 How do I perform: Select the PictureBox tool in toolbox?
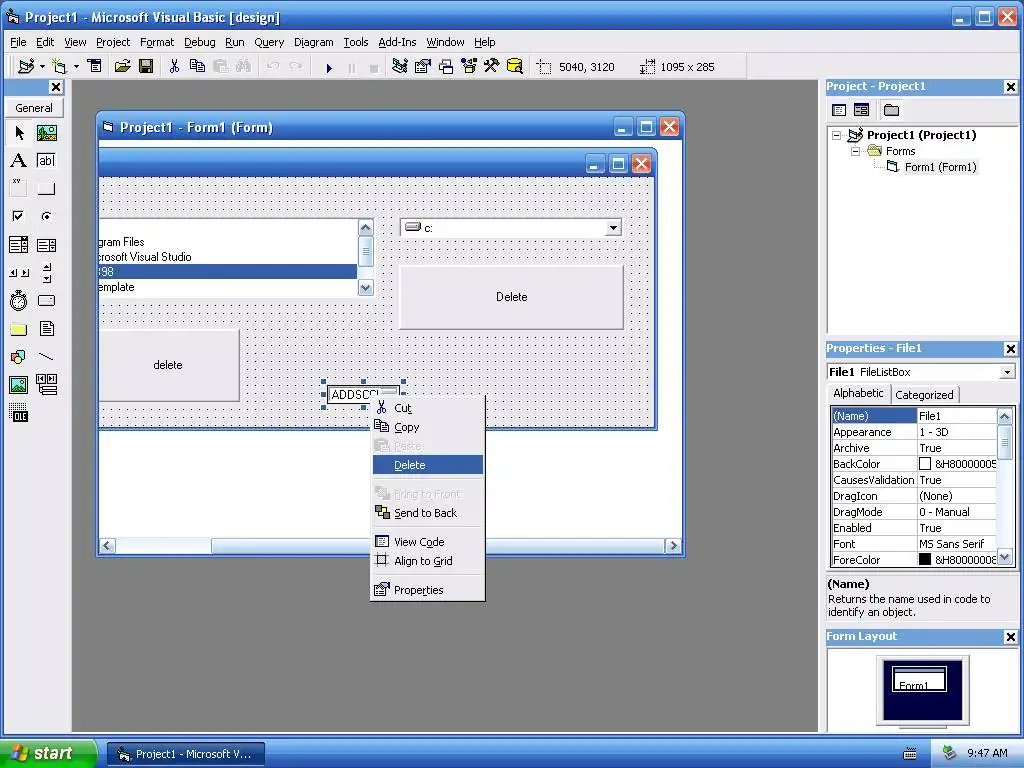[x=46, y=133]
